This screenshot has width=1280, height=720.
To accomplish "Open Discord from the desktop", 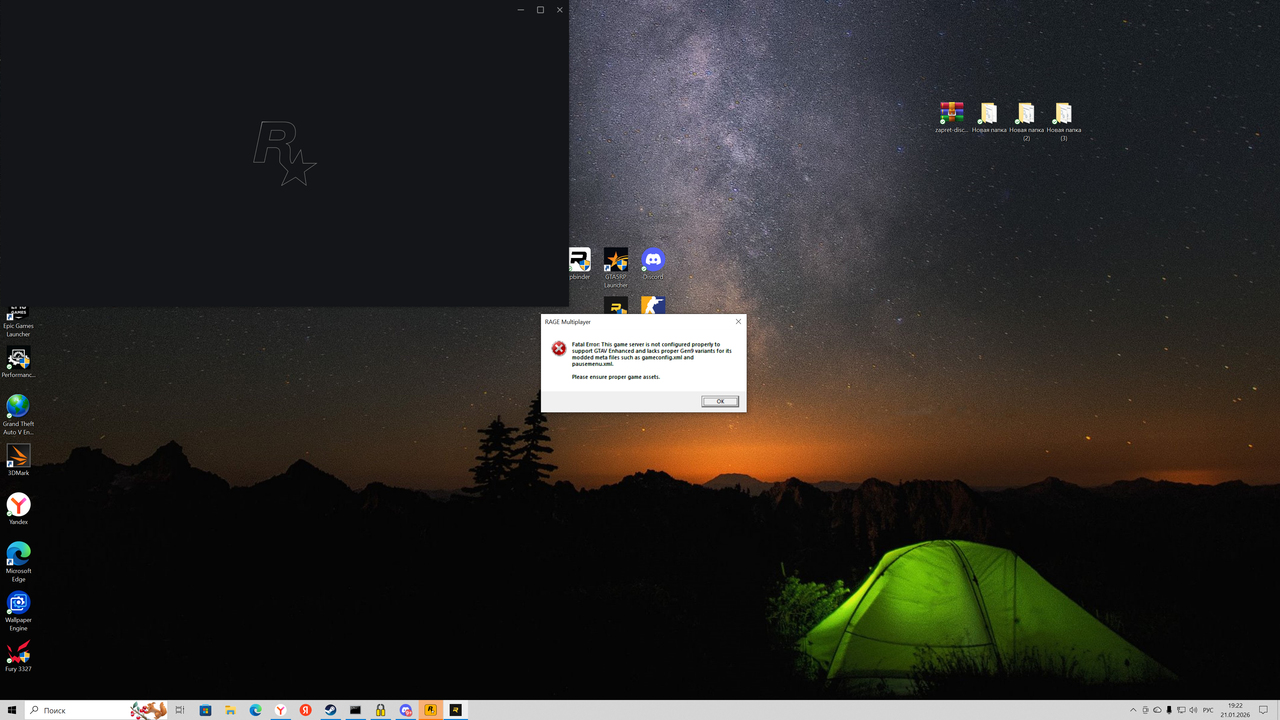I will click(x=652, y=260).
